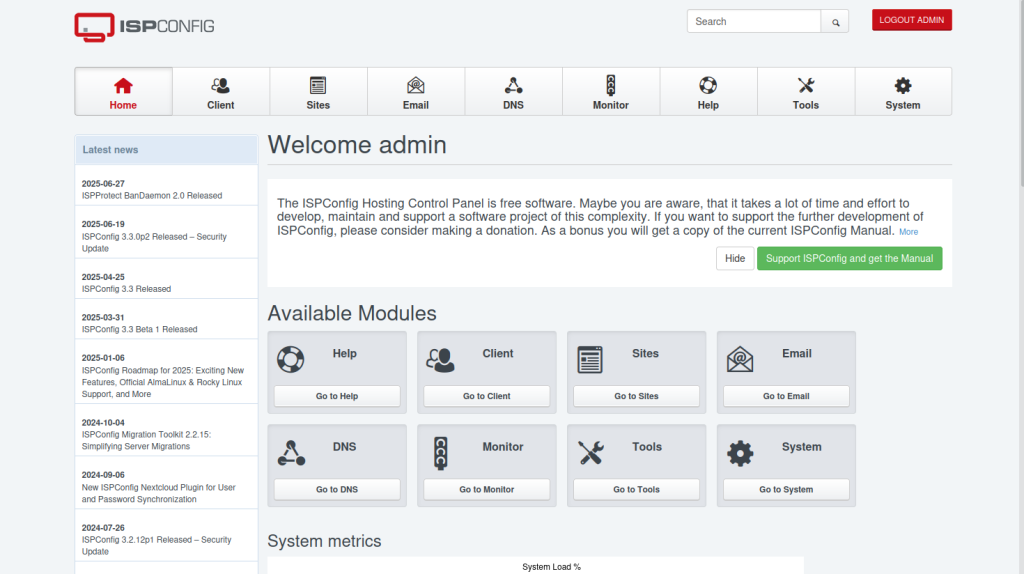Click the envelope icon in Email module
Screen dimensions: 1024x574
pyautogui.click(x=740, y=359)
